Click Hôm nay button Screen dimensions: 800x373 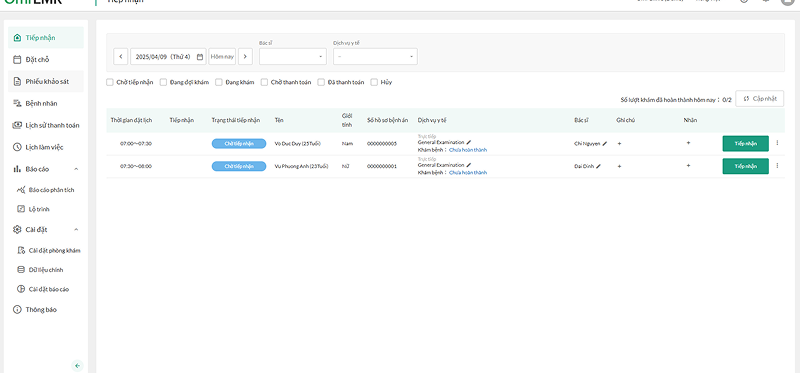coord(222,57)
